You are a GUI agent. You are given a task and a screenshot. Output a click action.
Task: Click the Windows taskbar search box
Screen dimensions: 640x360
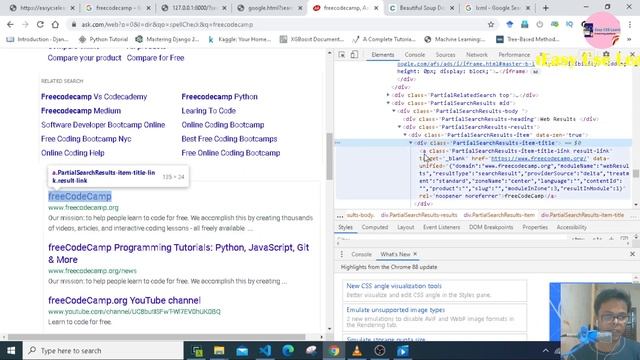tap(103, 351)
